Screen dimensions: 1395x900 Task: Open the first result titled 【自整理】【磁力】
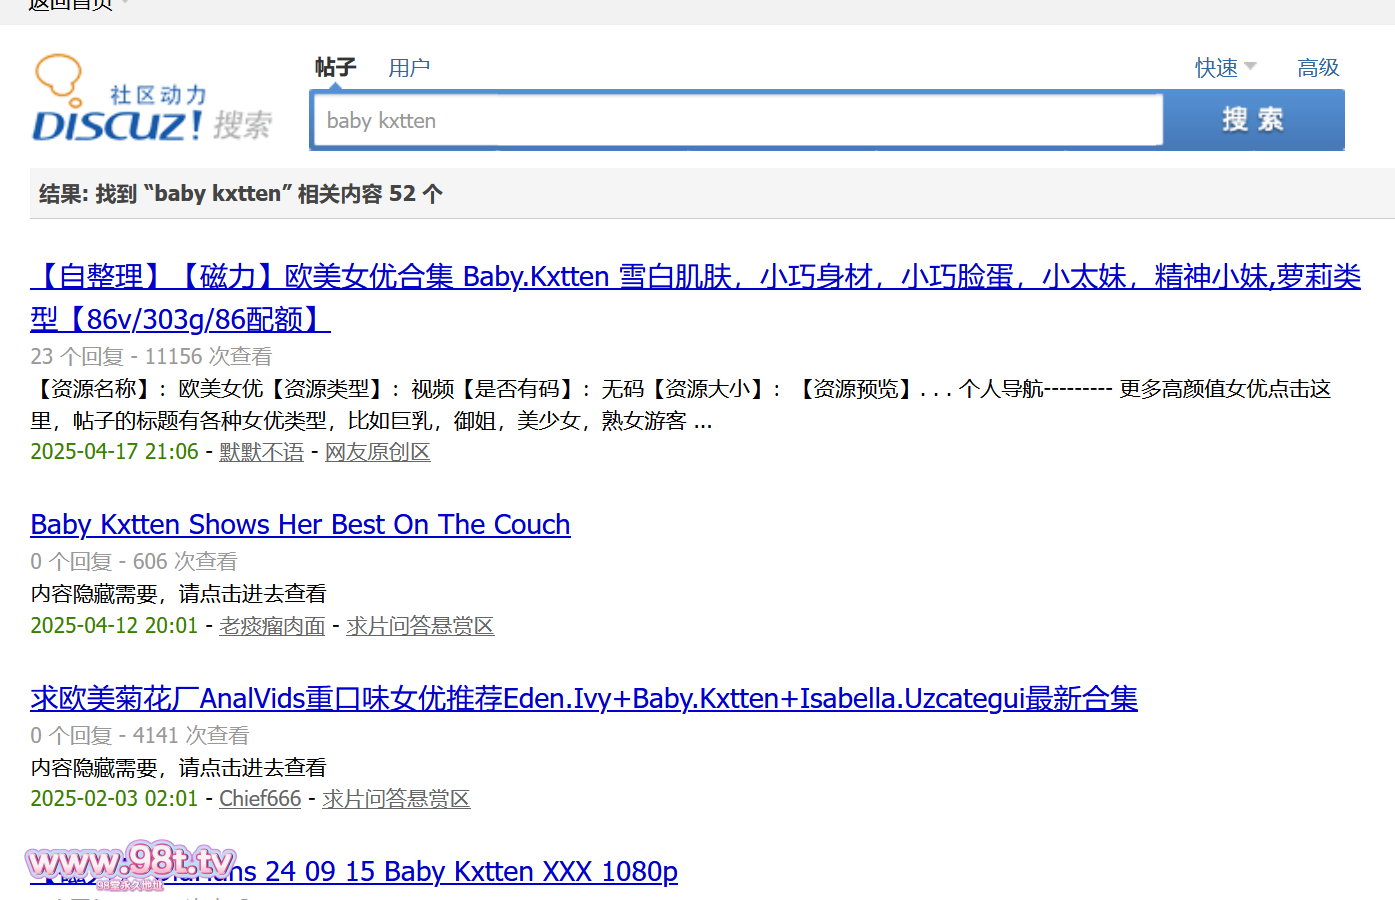[x=695, y=297]
